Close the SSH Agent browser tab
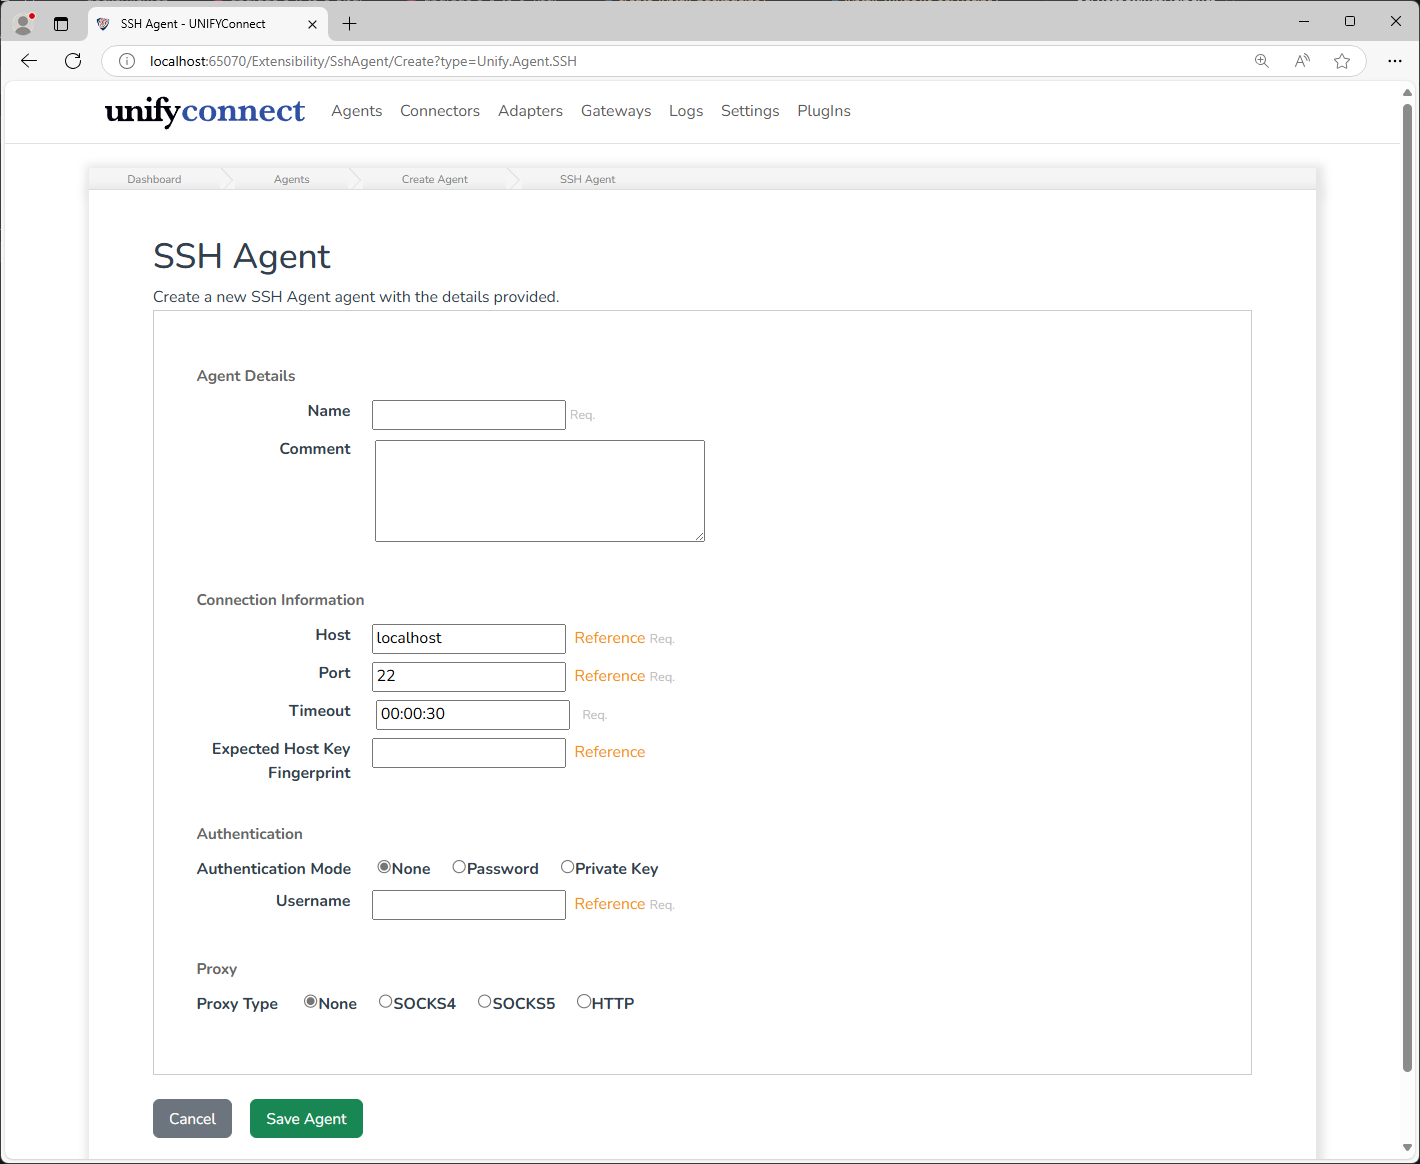Image resolution: width=1420 pixels, height=1164 pixels. point(312,24)
